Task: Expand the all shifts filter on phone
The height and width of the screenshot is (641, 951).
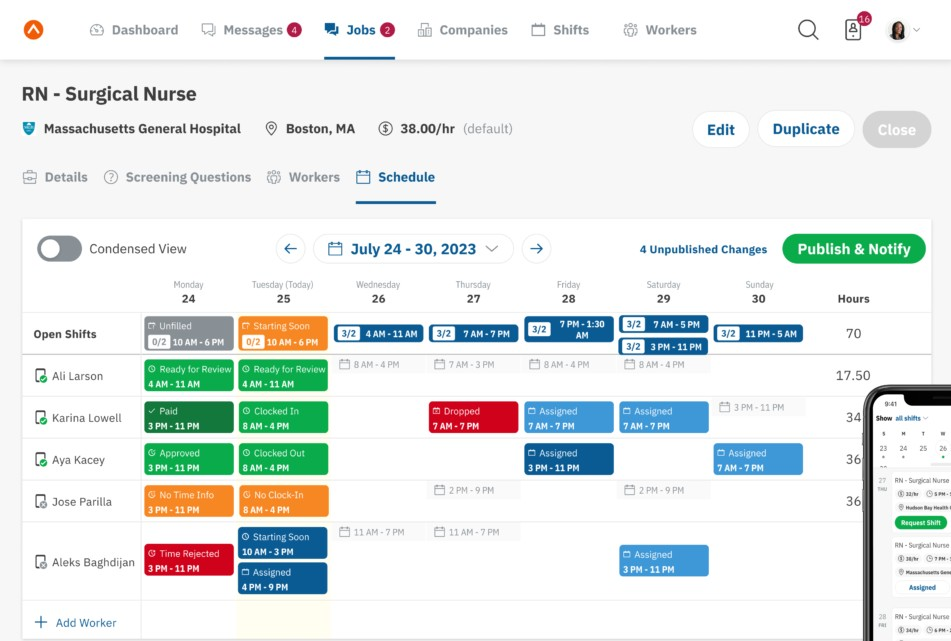Action: pos(912,418)
